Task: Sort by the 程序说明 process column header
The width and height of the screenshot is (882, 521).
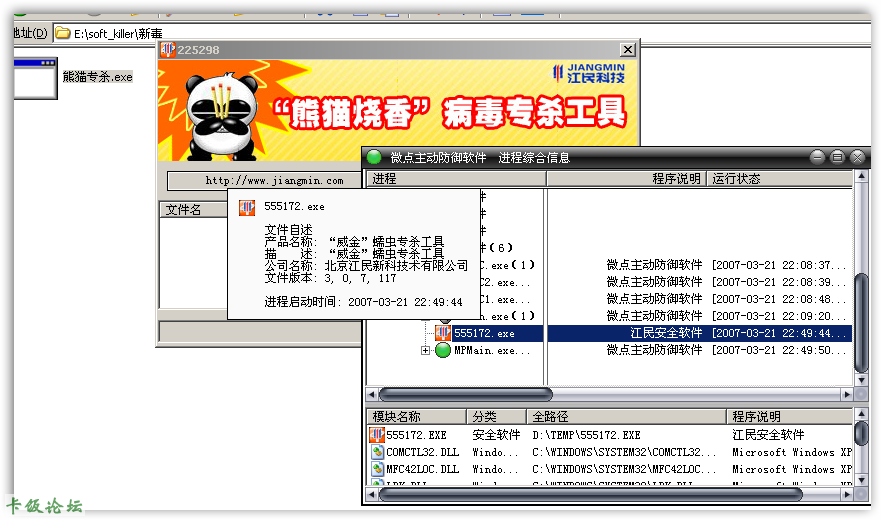Action: [x=627, y=179]
